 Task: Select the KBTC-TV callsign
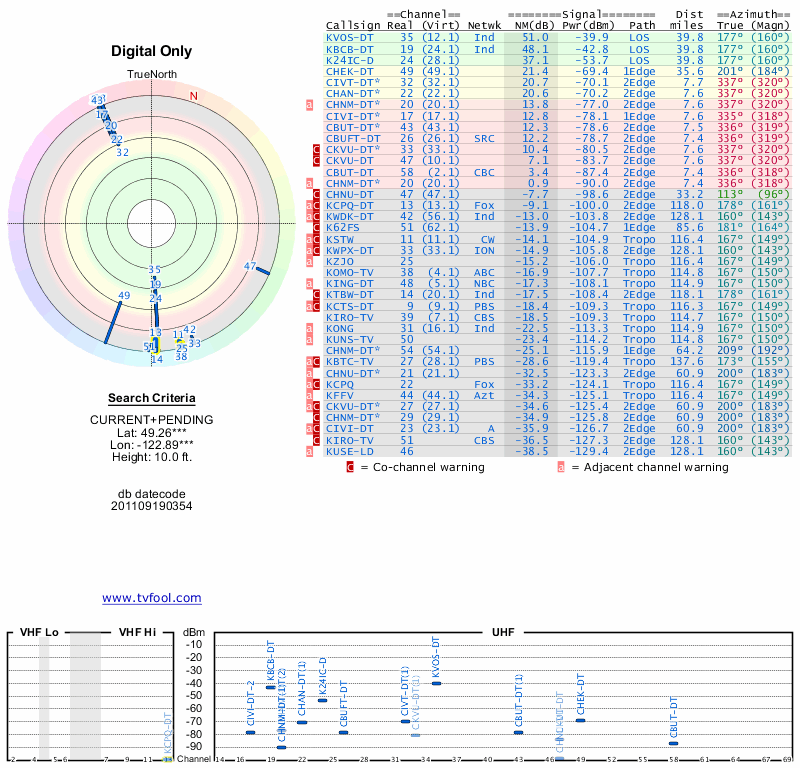[x=349, y=362]
